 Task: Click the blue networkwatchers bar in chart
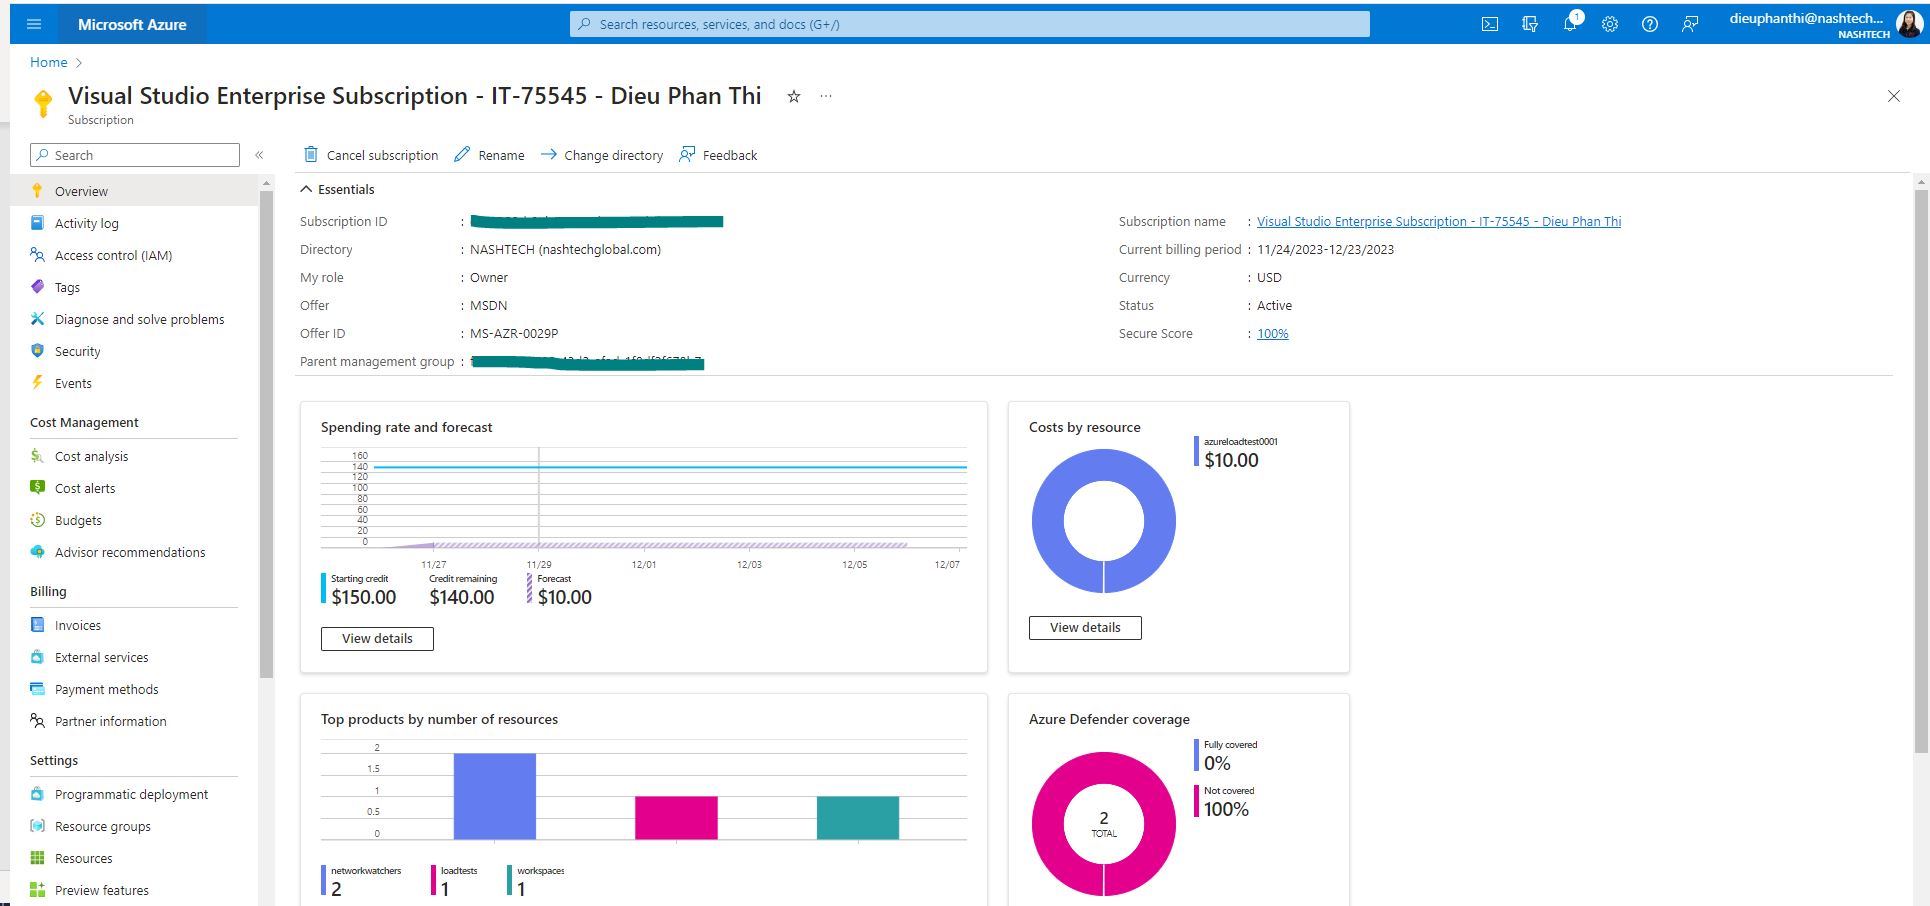pyautogui.click(x=495, y=796)
